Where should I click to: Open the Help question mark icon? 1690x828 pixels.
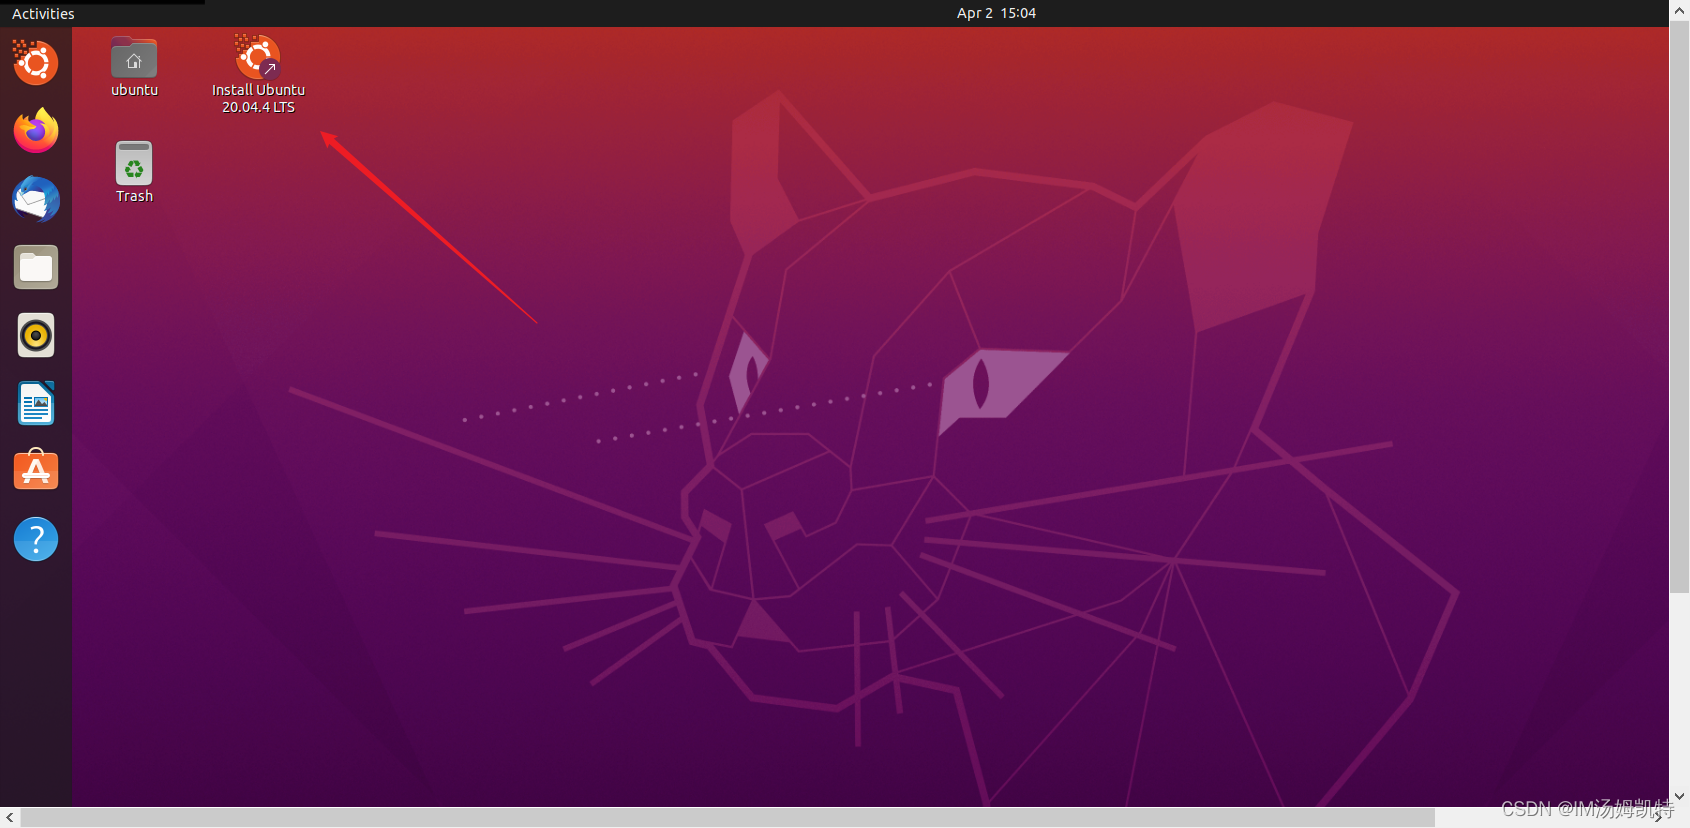pyautogui.click(x=36, y=539)
